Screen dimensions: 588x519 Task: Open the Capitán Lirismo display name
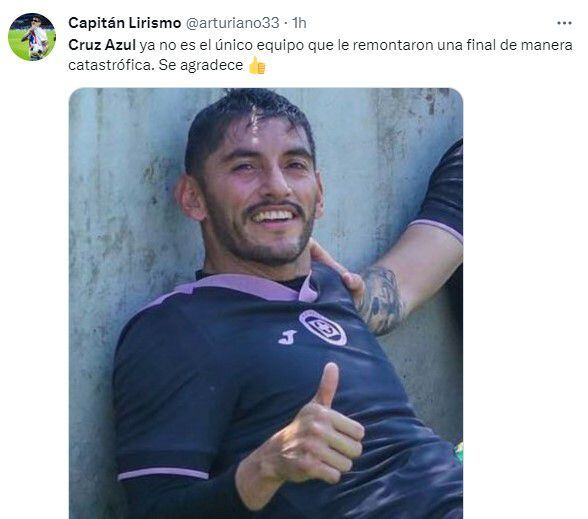tap(124, 23)
